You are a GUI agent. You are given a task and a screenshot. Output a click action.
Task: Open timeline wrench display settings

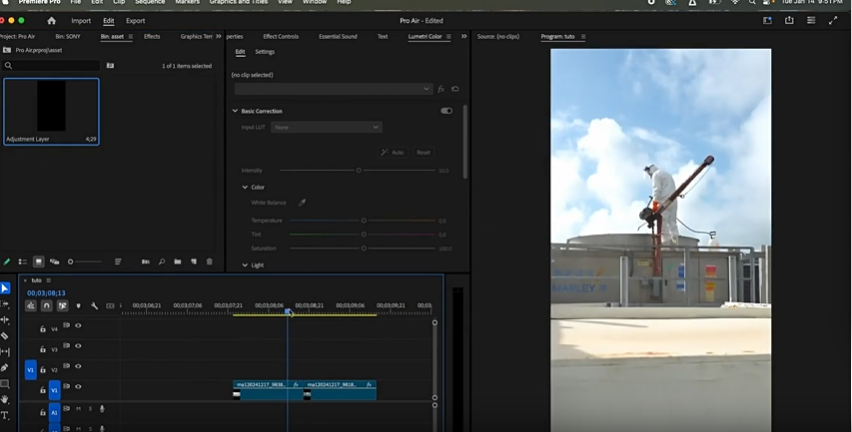94,306
